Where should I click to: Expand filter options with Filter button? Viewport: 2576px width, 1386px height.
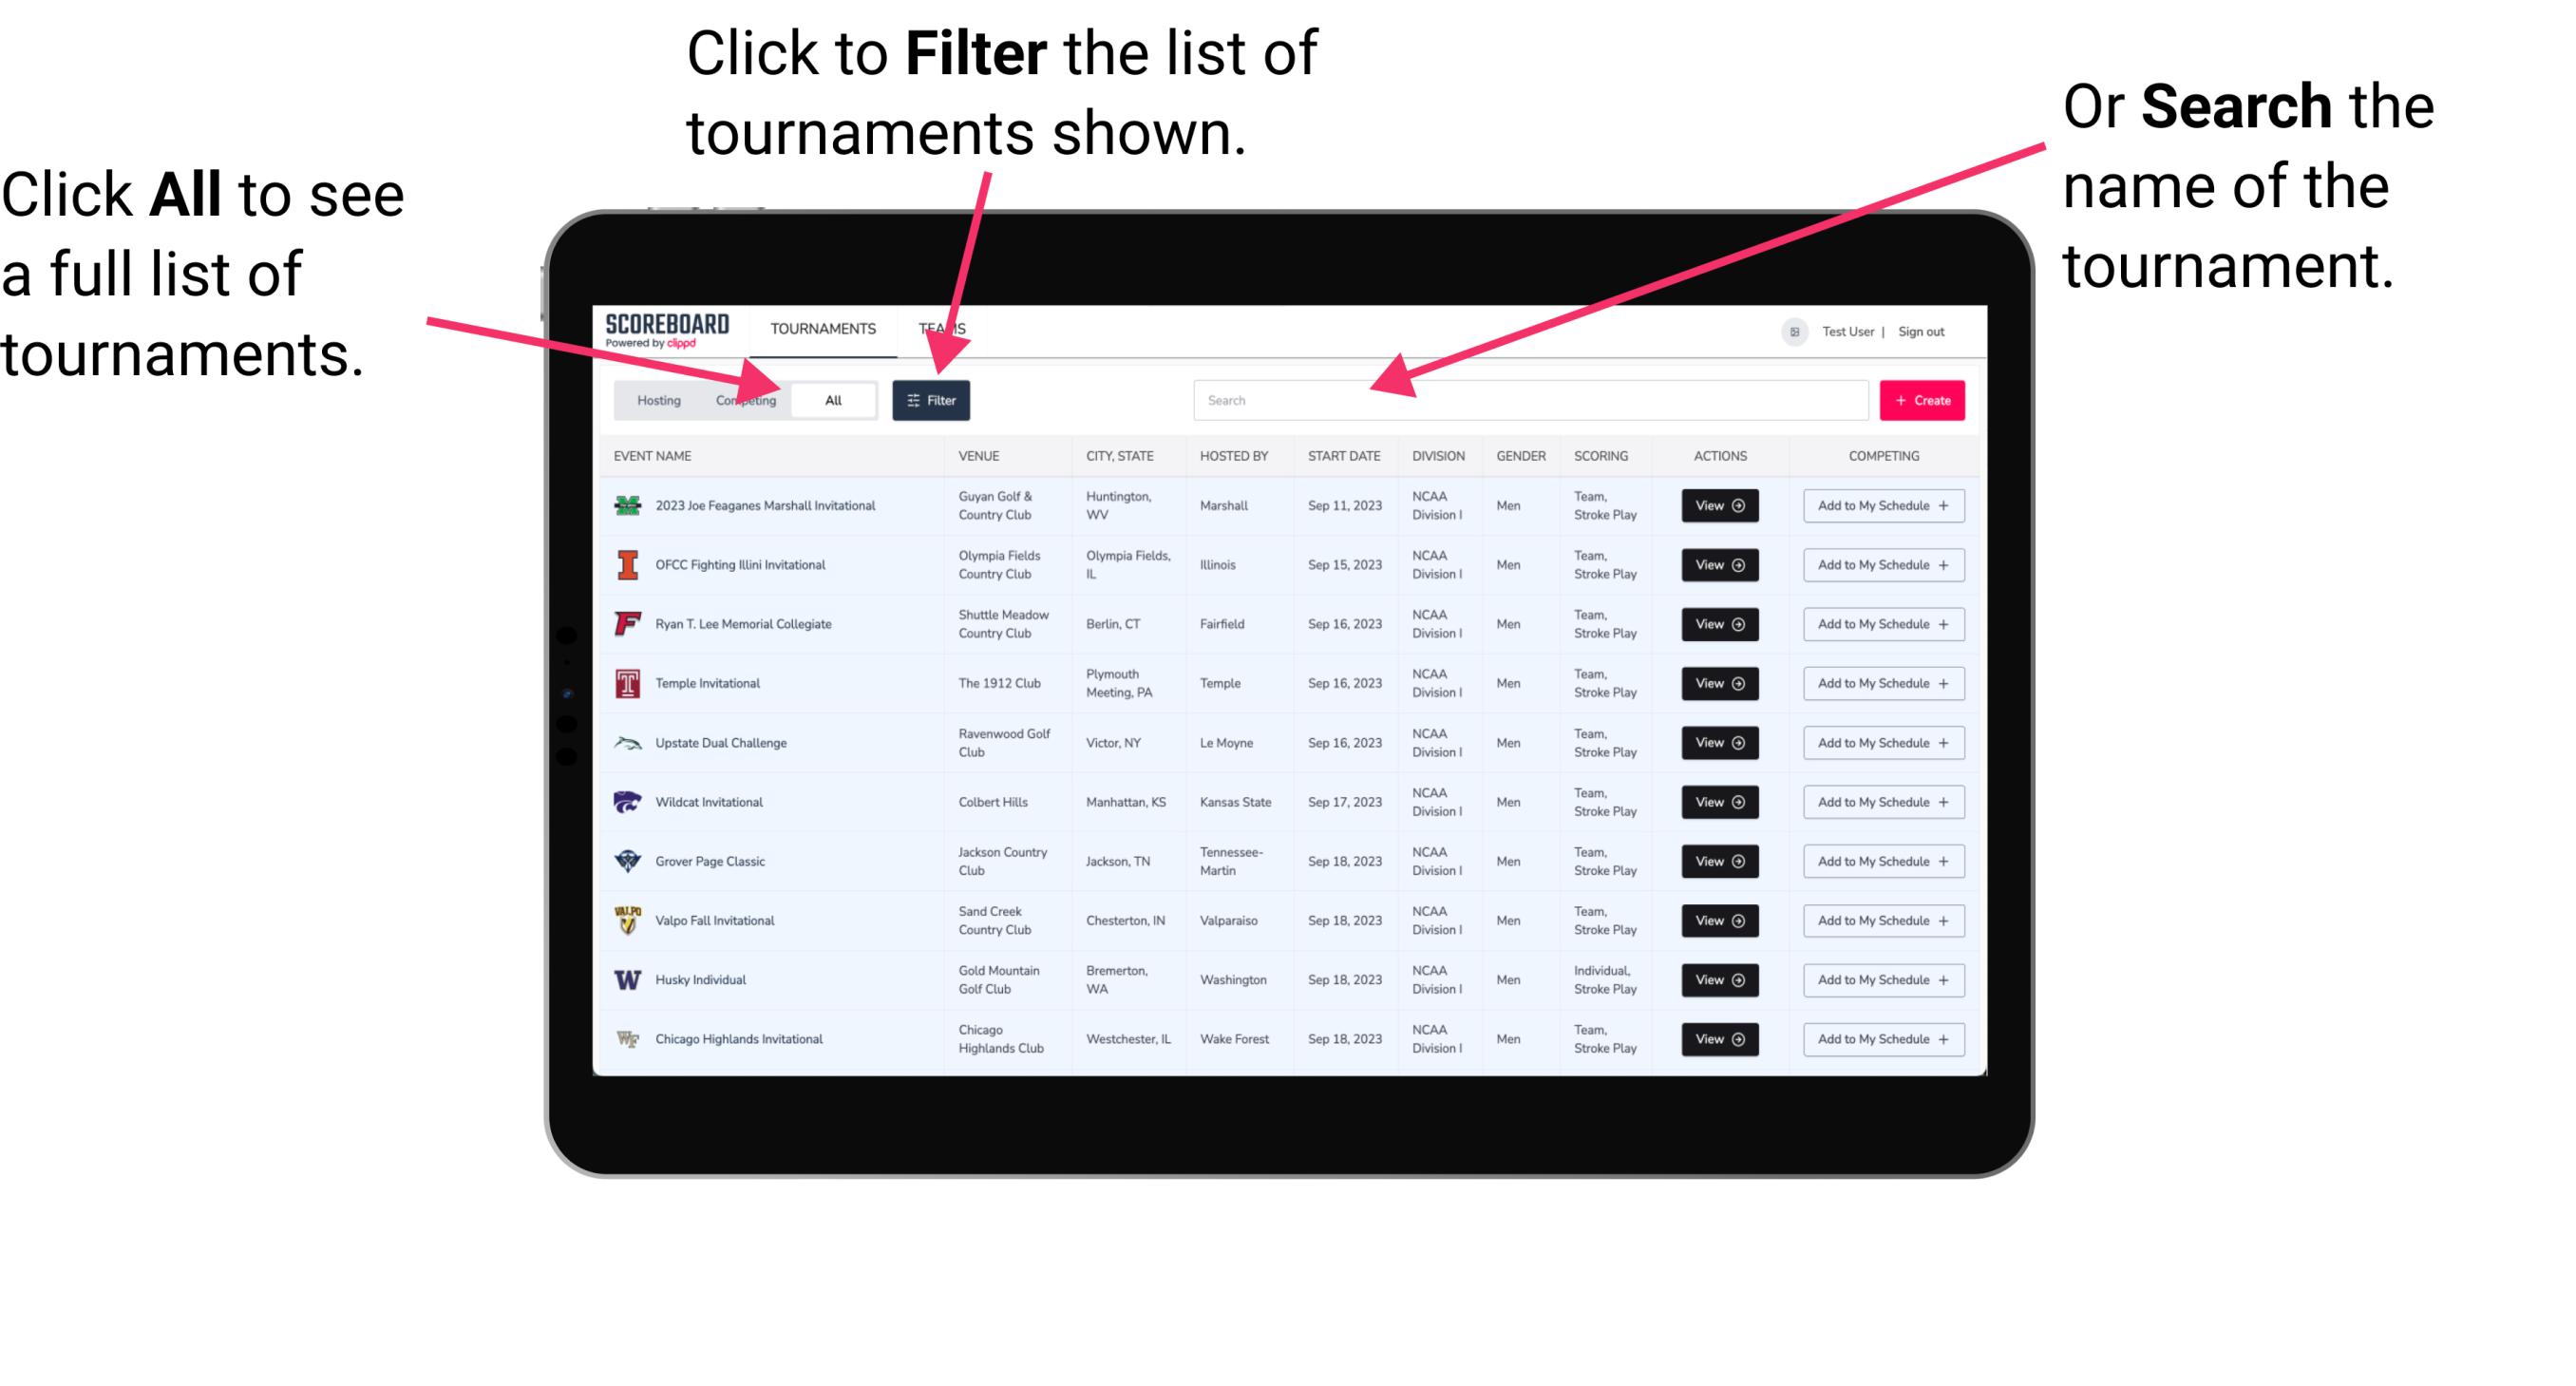coord(933,399)
